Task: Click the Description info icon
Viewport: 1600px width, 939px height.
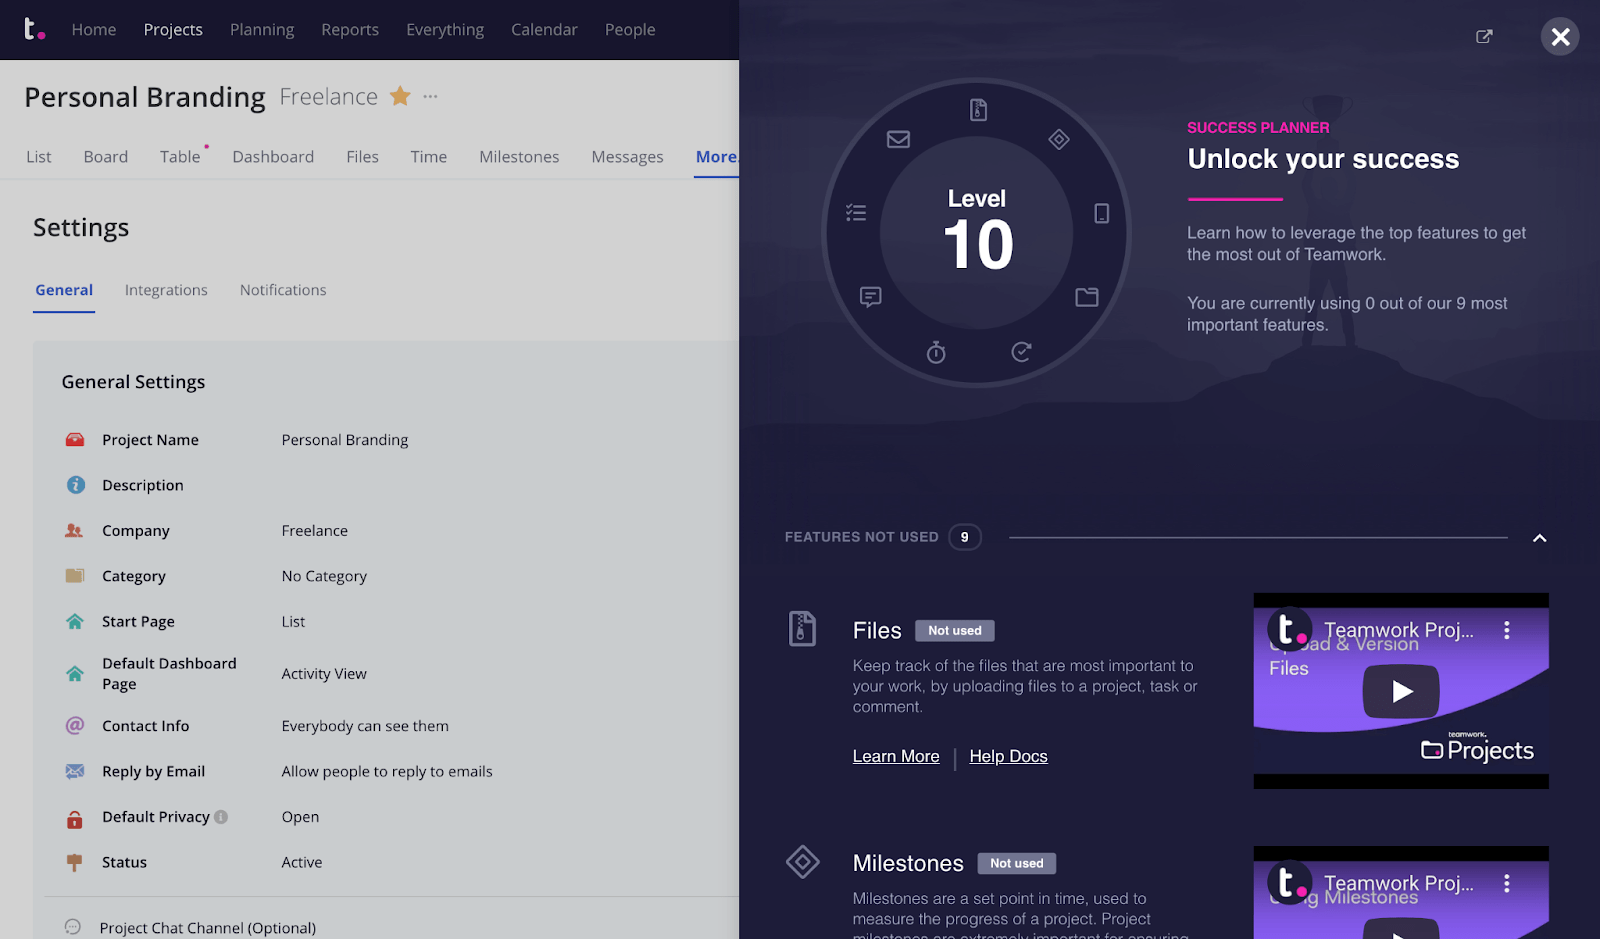Action: click(x=75, y=485)
